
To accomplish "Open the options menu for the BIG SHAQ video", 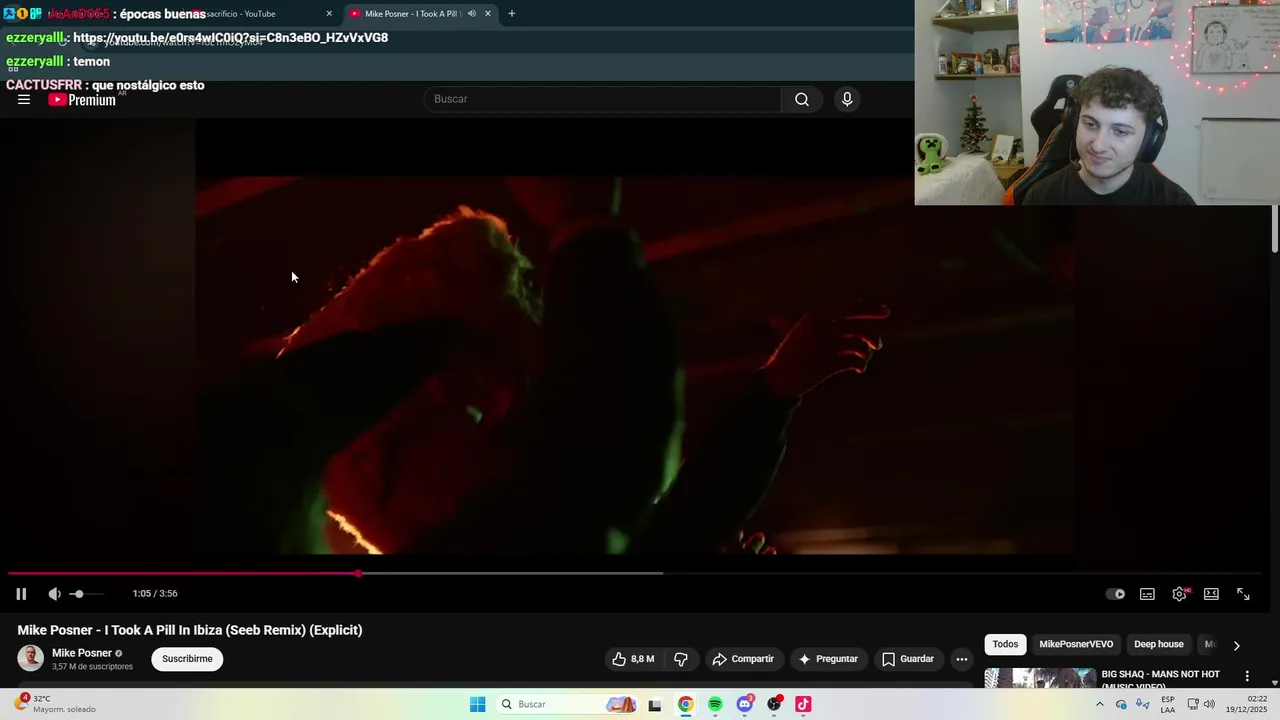I will pos(1247,676).
